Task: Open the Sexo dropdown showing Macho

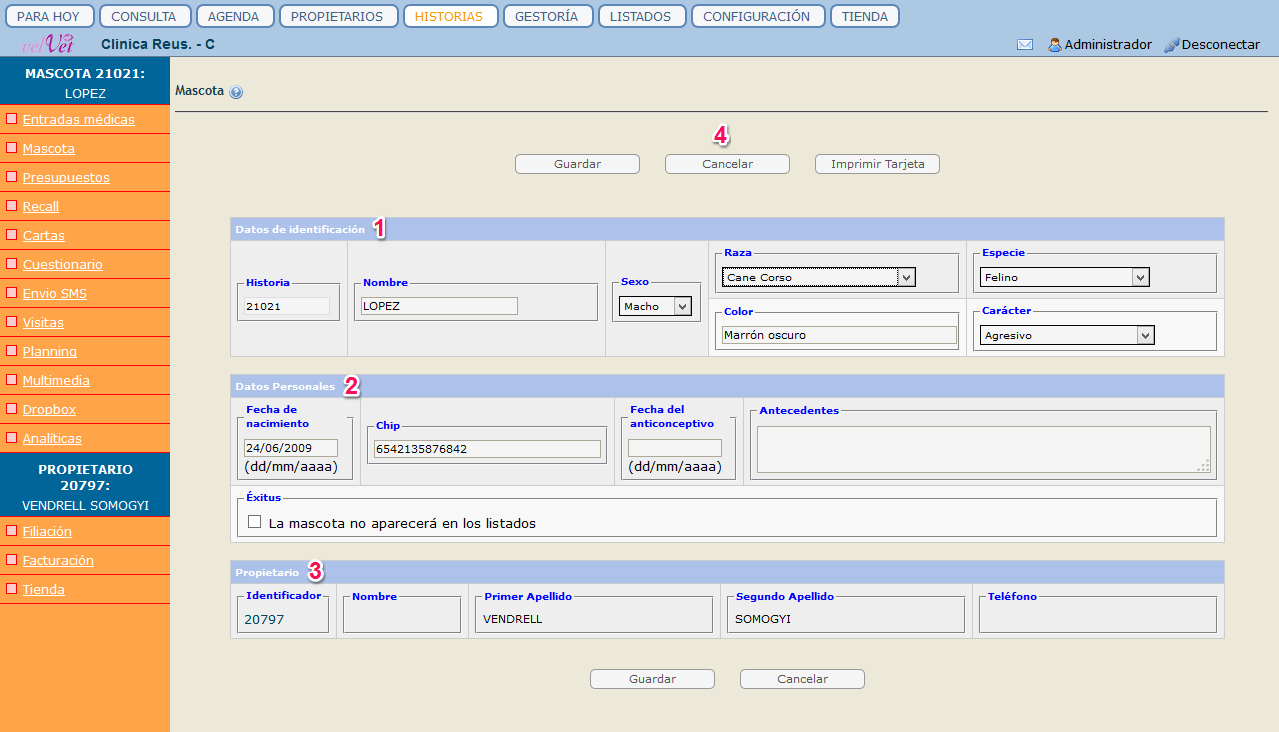Action: 655,307
